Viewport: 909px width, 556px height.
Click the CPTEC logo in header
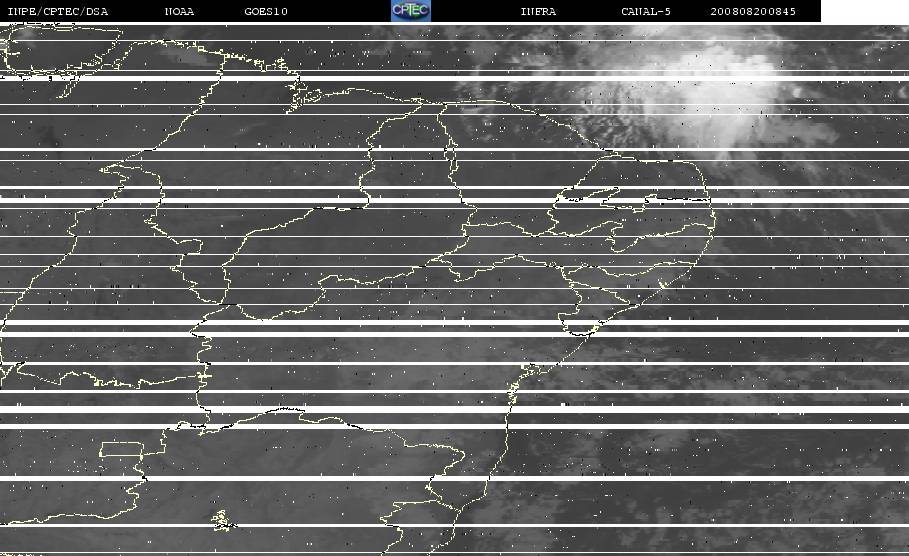tap(410, 10)
